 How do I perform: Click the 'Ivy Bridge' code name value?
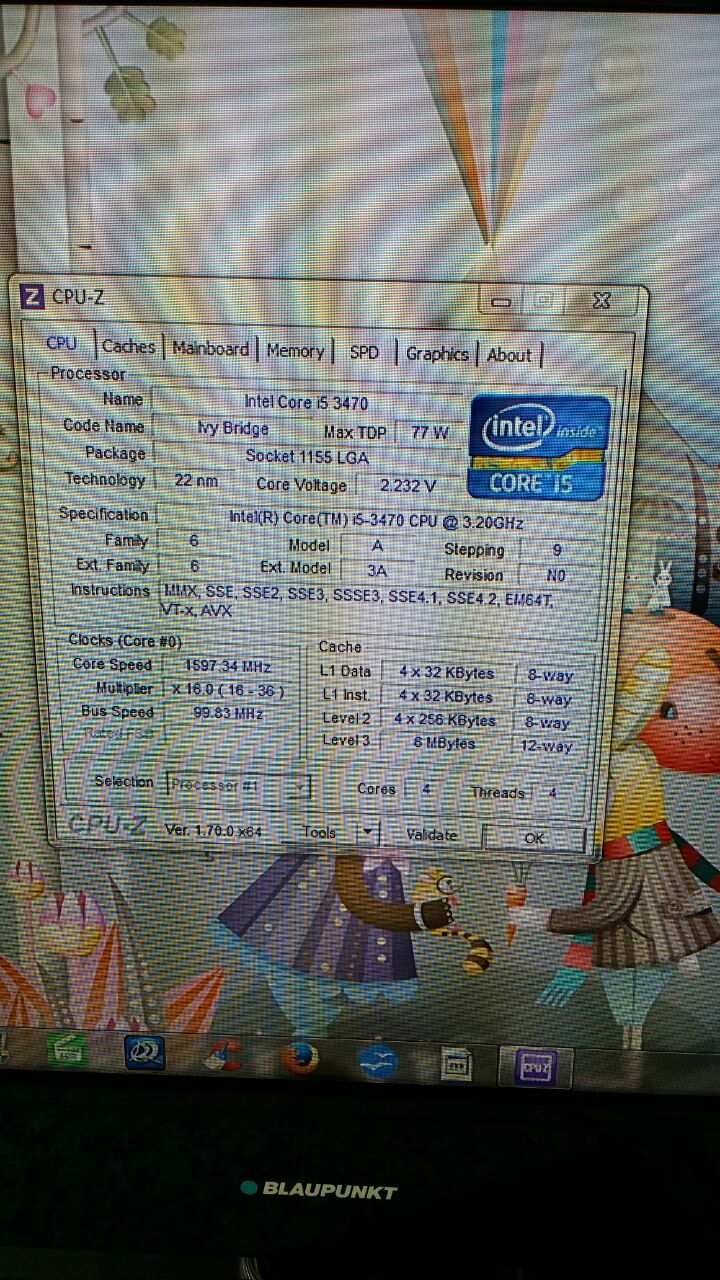pyautogui.click(x=232, y=428)
